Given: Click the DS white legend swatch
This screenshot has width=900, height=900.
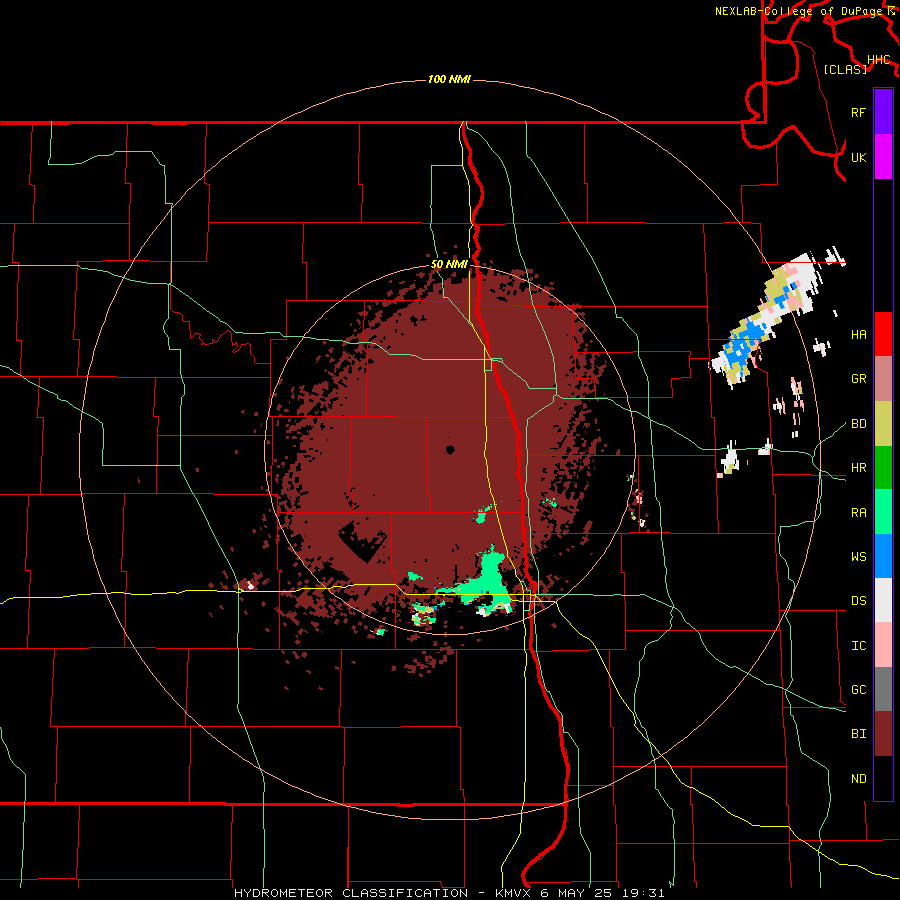Looking at the screenshot, I should [883, 600].
